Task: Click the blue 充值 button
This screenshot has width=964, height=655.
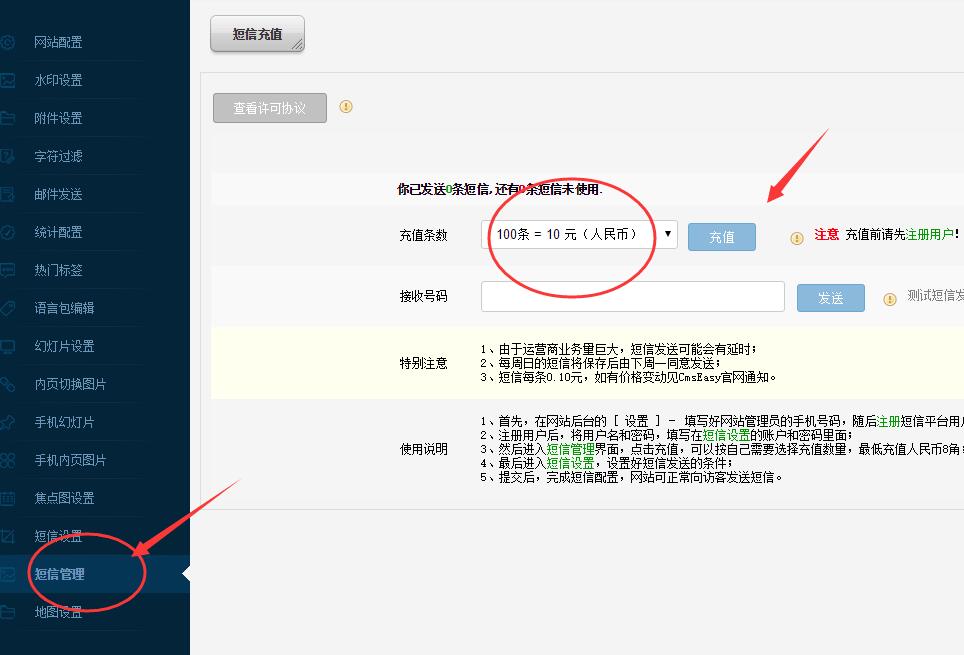Action: pyautogui.click(x=721, y=237)
